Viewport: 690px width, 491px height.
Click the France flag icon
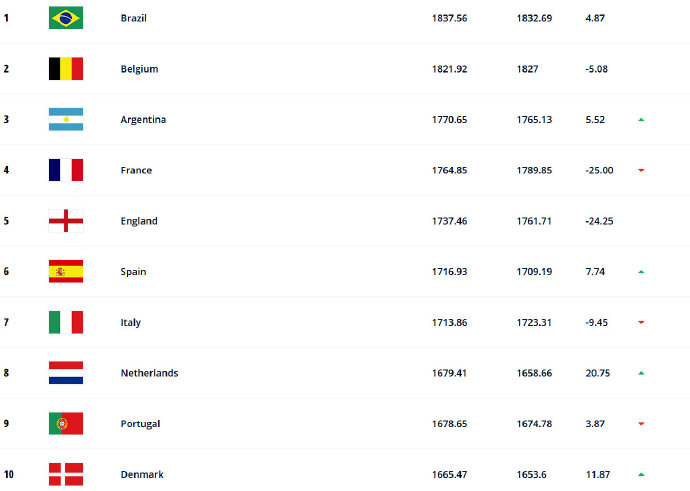click(66, 170)
